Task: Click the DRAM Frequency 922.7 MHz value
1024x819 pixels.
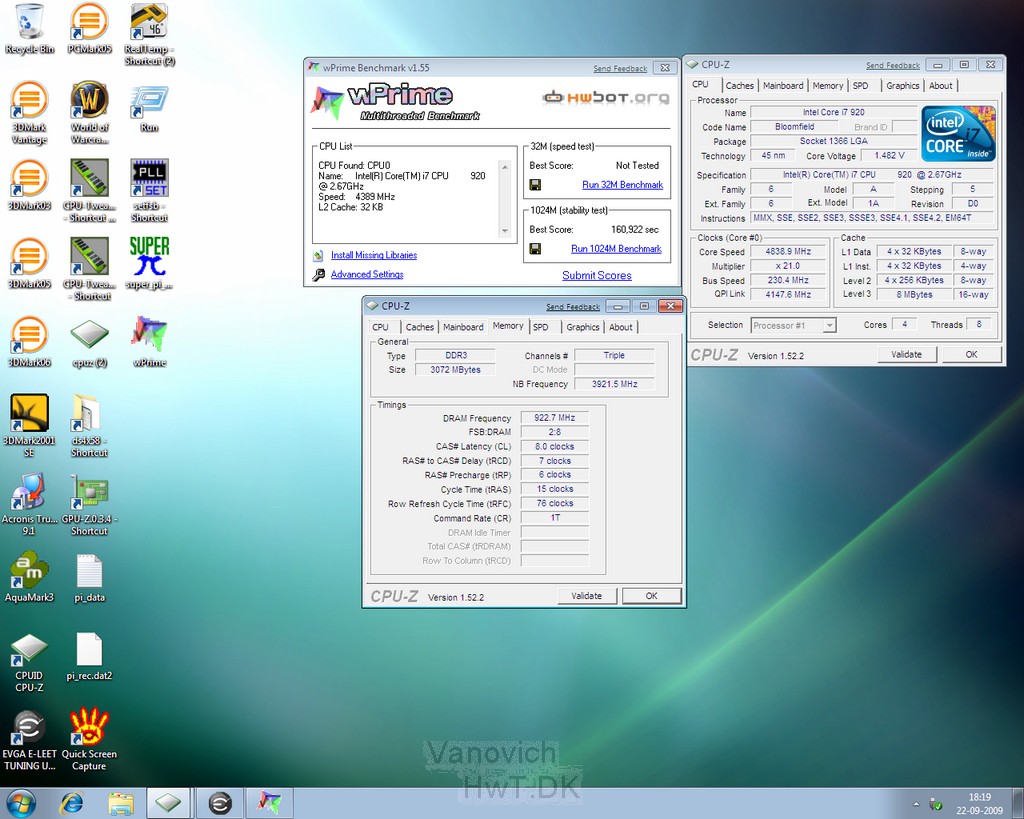Action: tap(554, 418)
